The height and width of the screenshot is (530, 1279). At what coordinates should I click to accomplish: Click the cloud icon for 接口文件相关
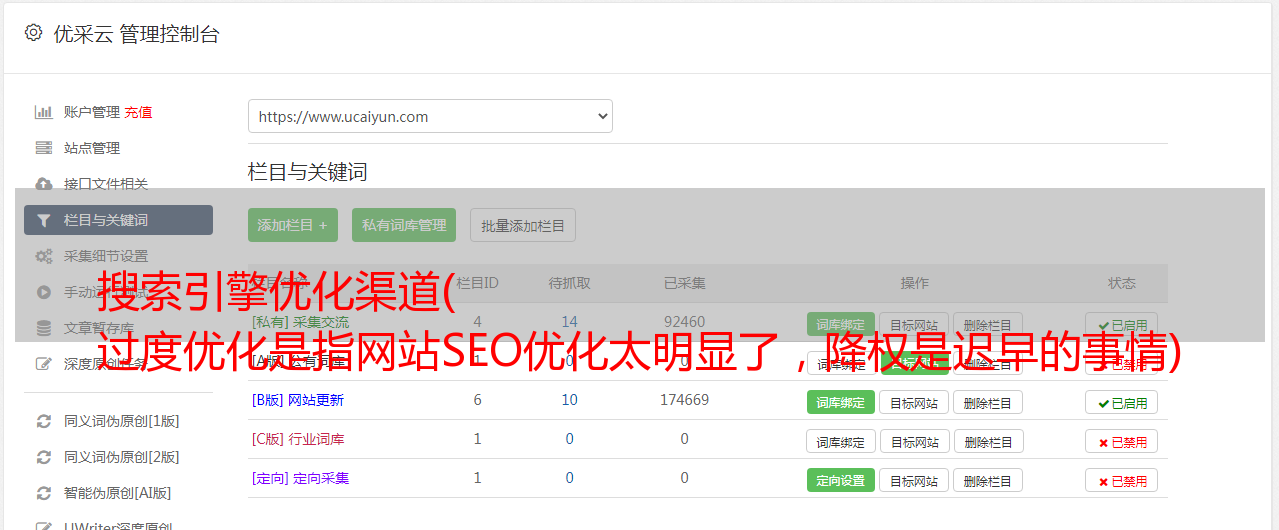click(x=44, y=184)
